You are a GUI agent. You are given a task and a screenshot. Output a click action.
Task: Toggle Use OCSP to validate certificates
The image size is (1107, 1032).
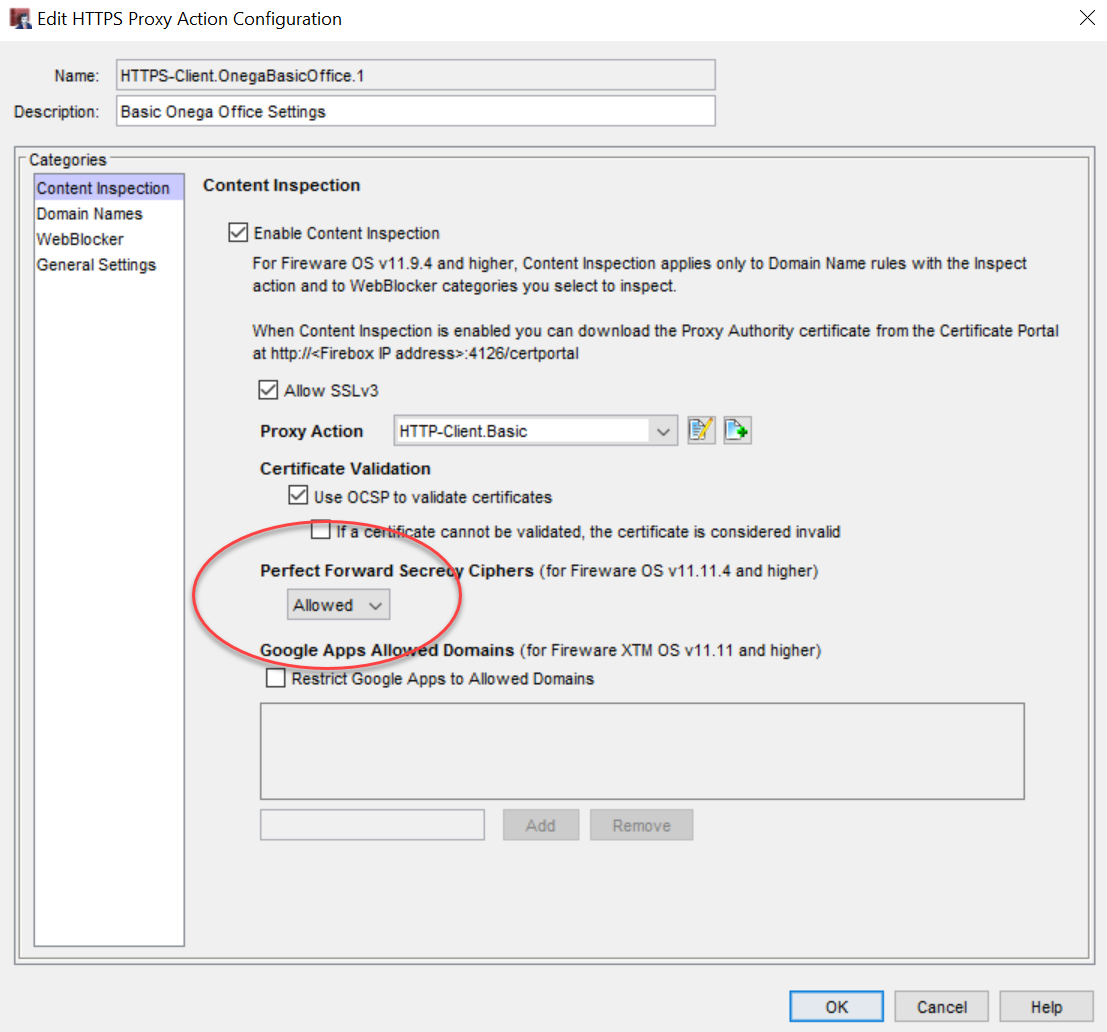coord(298,496)
